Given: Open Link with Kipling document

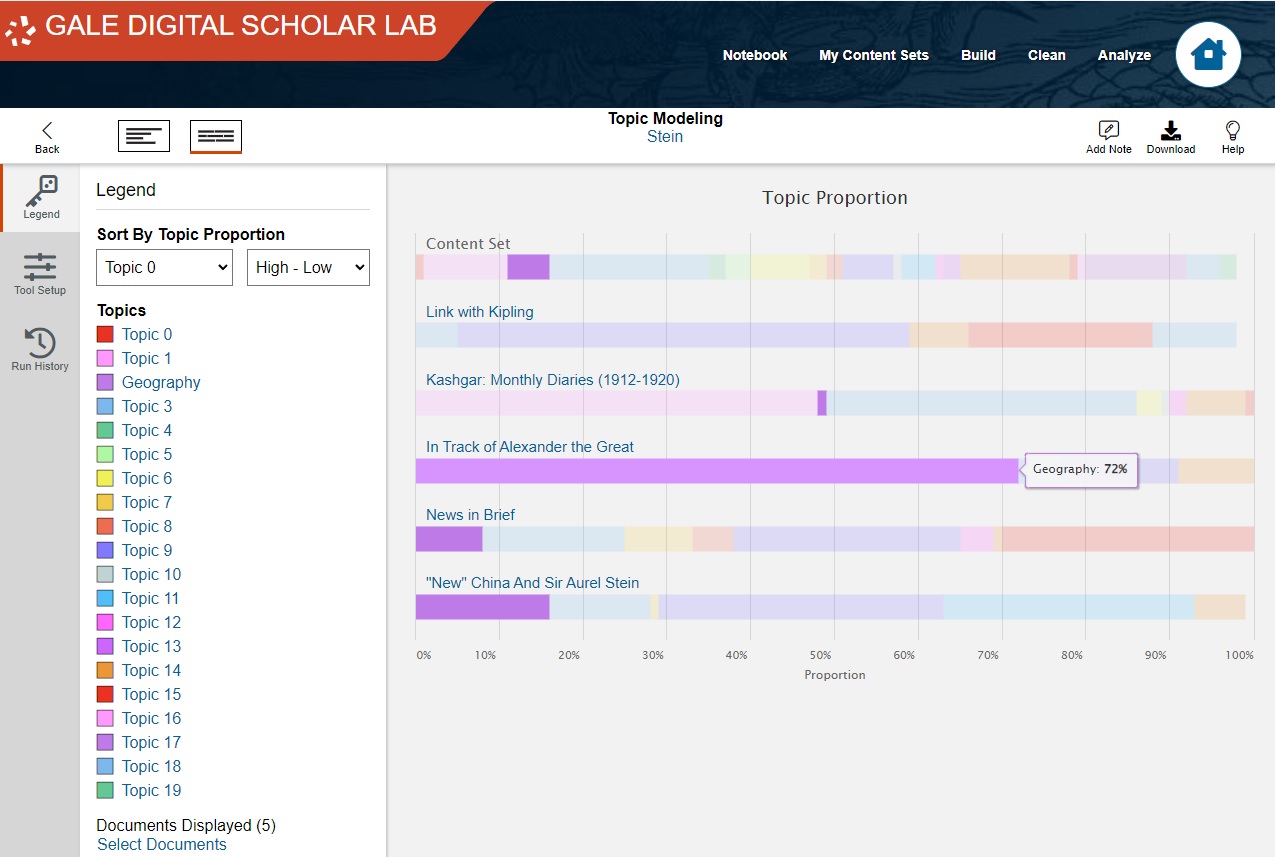Looking at the screenshot, I should (480, 311).
